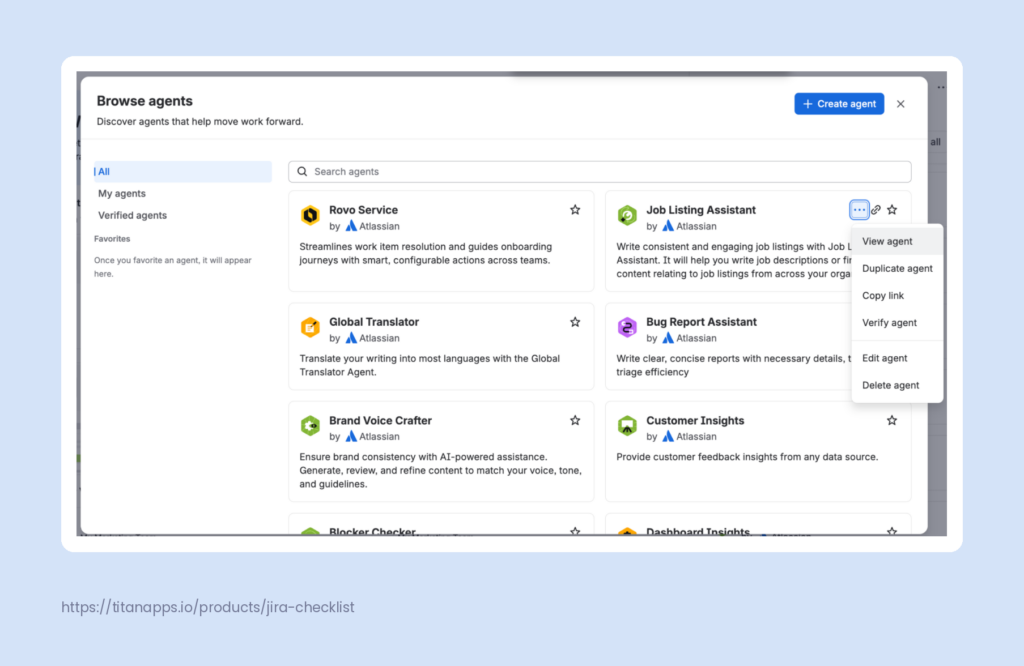Screen dimensions: 1024x666
Task: Open the Job Listing Assistant title
Action: pos(701,210)
